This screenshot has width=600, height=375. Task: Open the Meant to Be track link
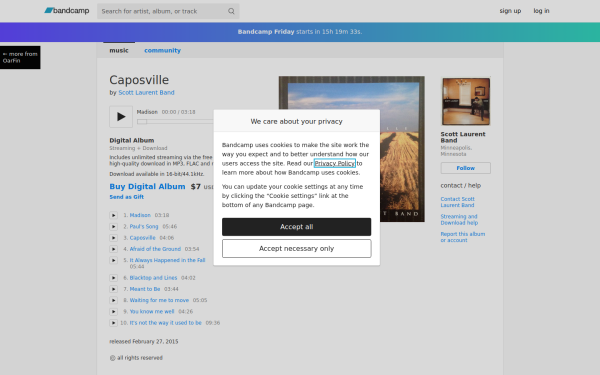pos(145,289)
